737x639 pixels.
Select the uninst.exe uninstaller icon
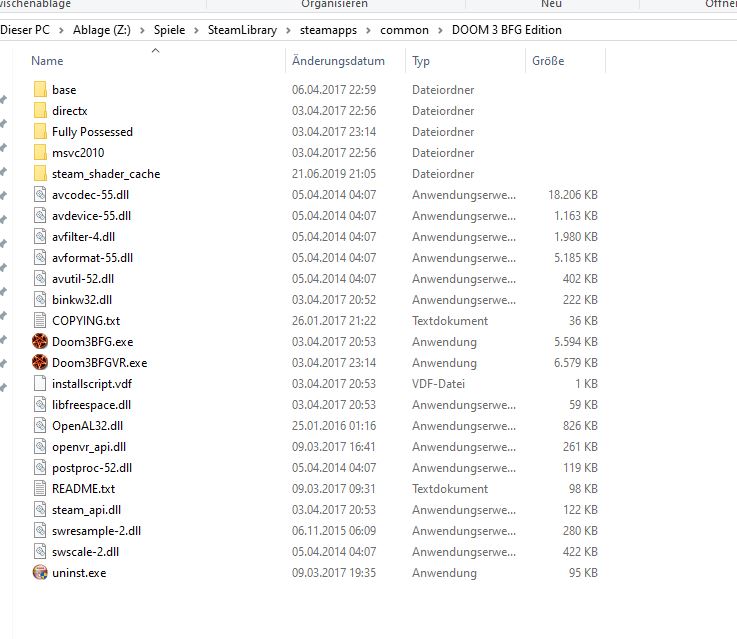click(x=40, y=572)
